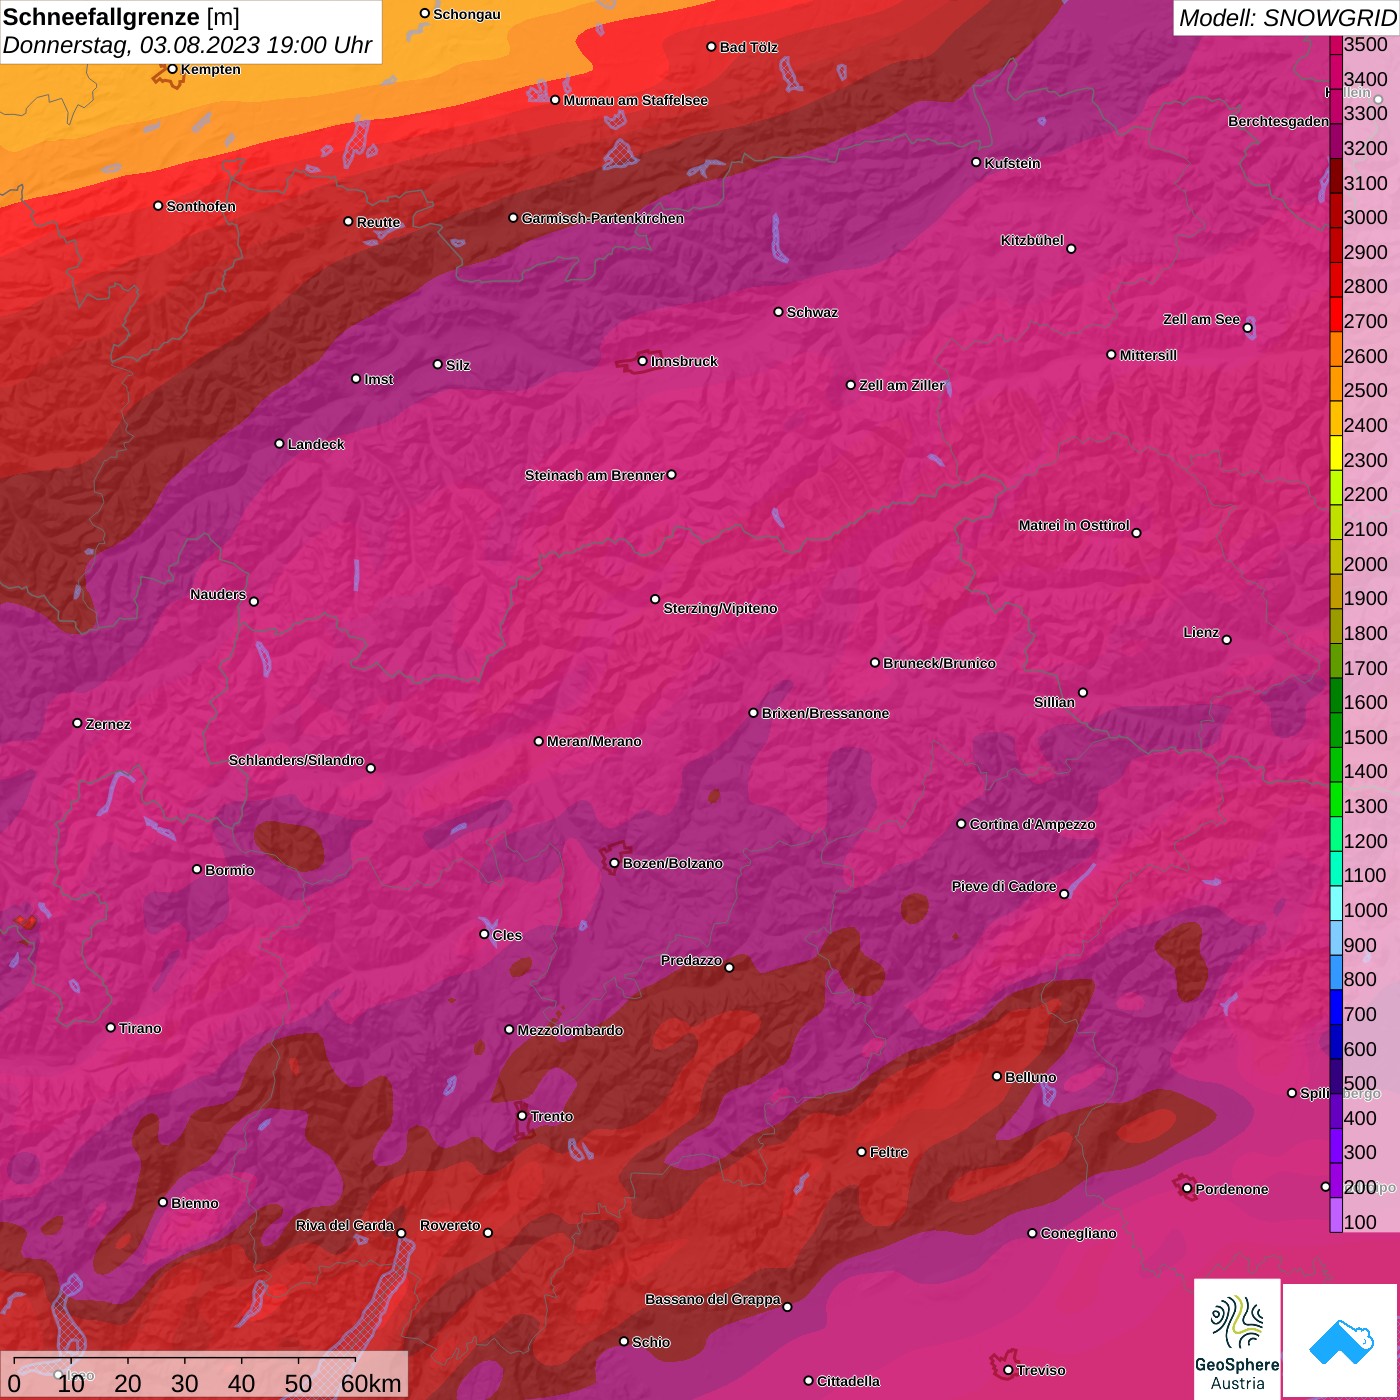Click the 1000 legend value
This screenshot has width=1400, height=1400.
click(1366, 910)
